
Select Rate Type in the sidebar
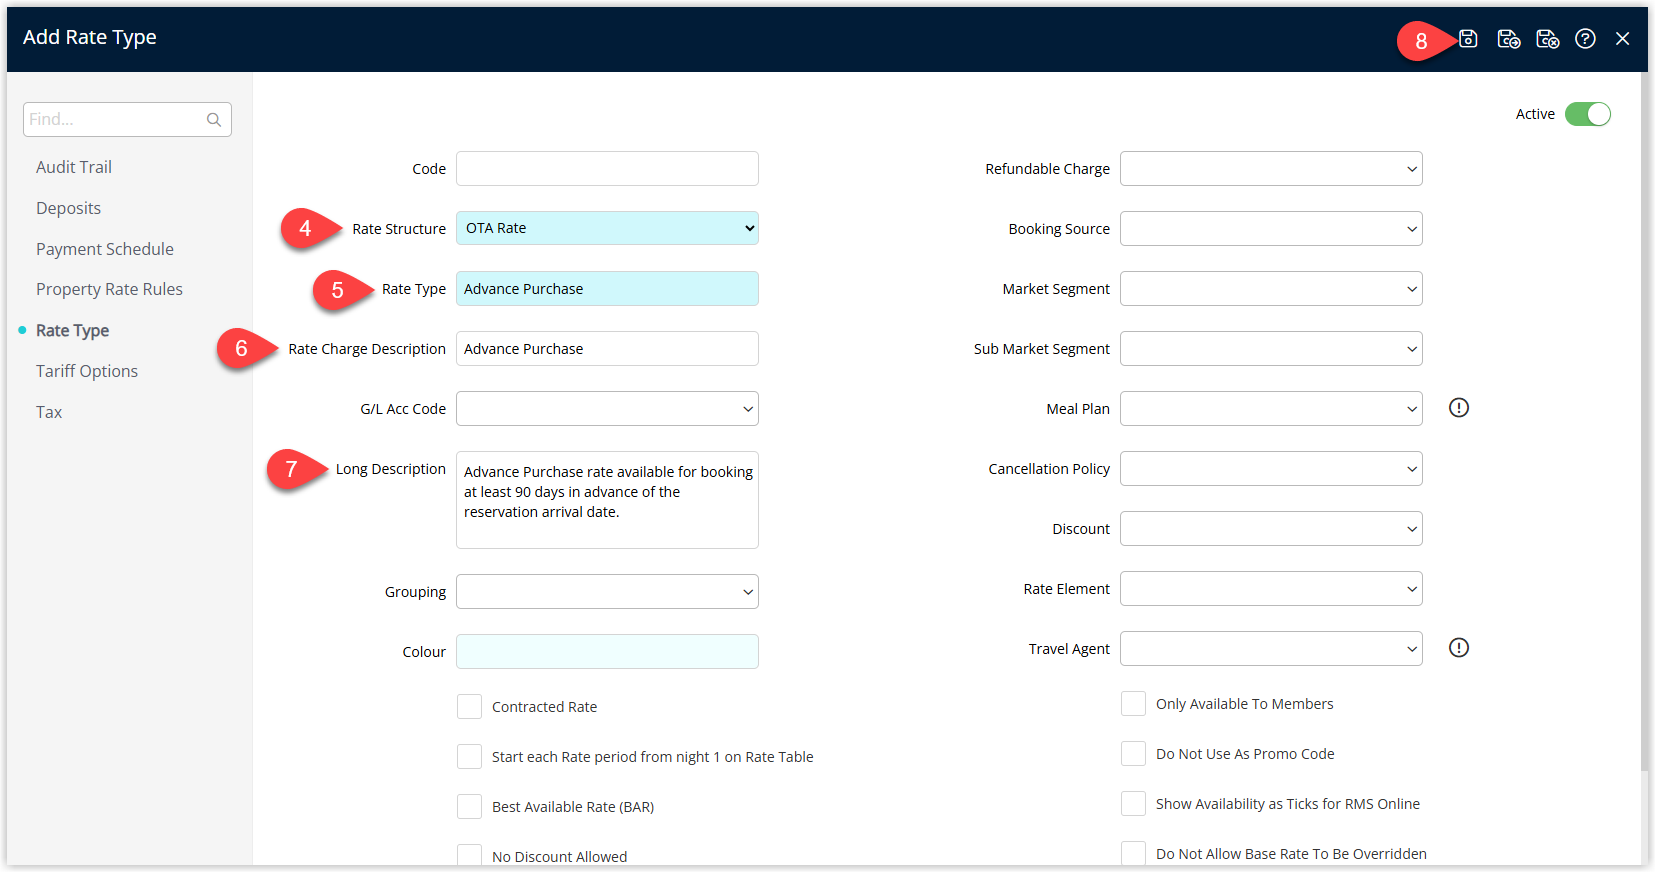72,330
